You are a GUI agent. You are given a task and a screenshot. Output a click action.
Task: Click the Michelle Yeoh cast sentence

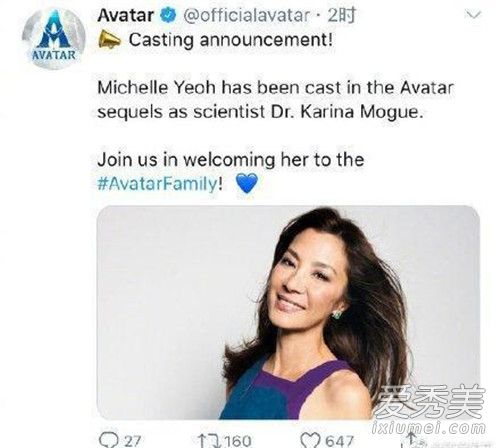[x=275, y=100]
